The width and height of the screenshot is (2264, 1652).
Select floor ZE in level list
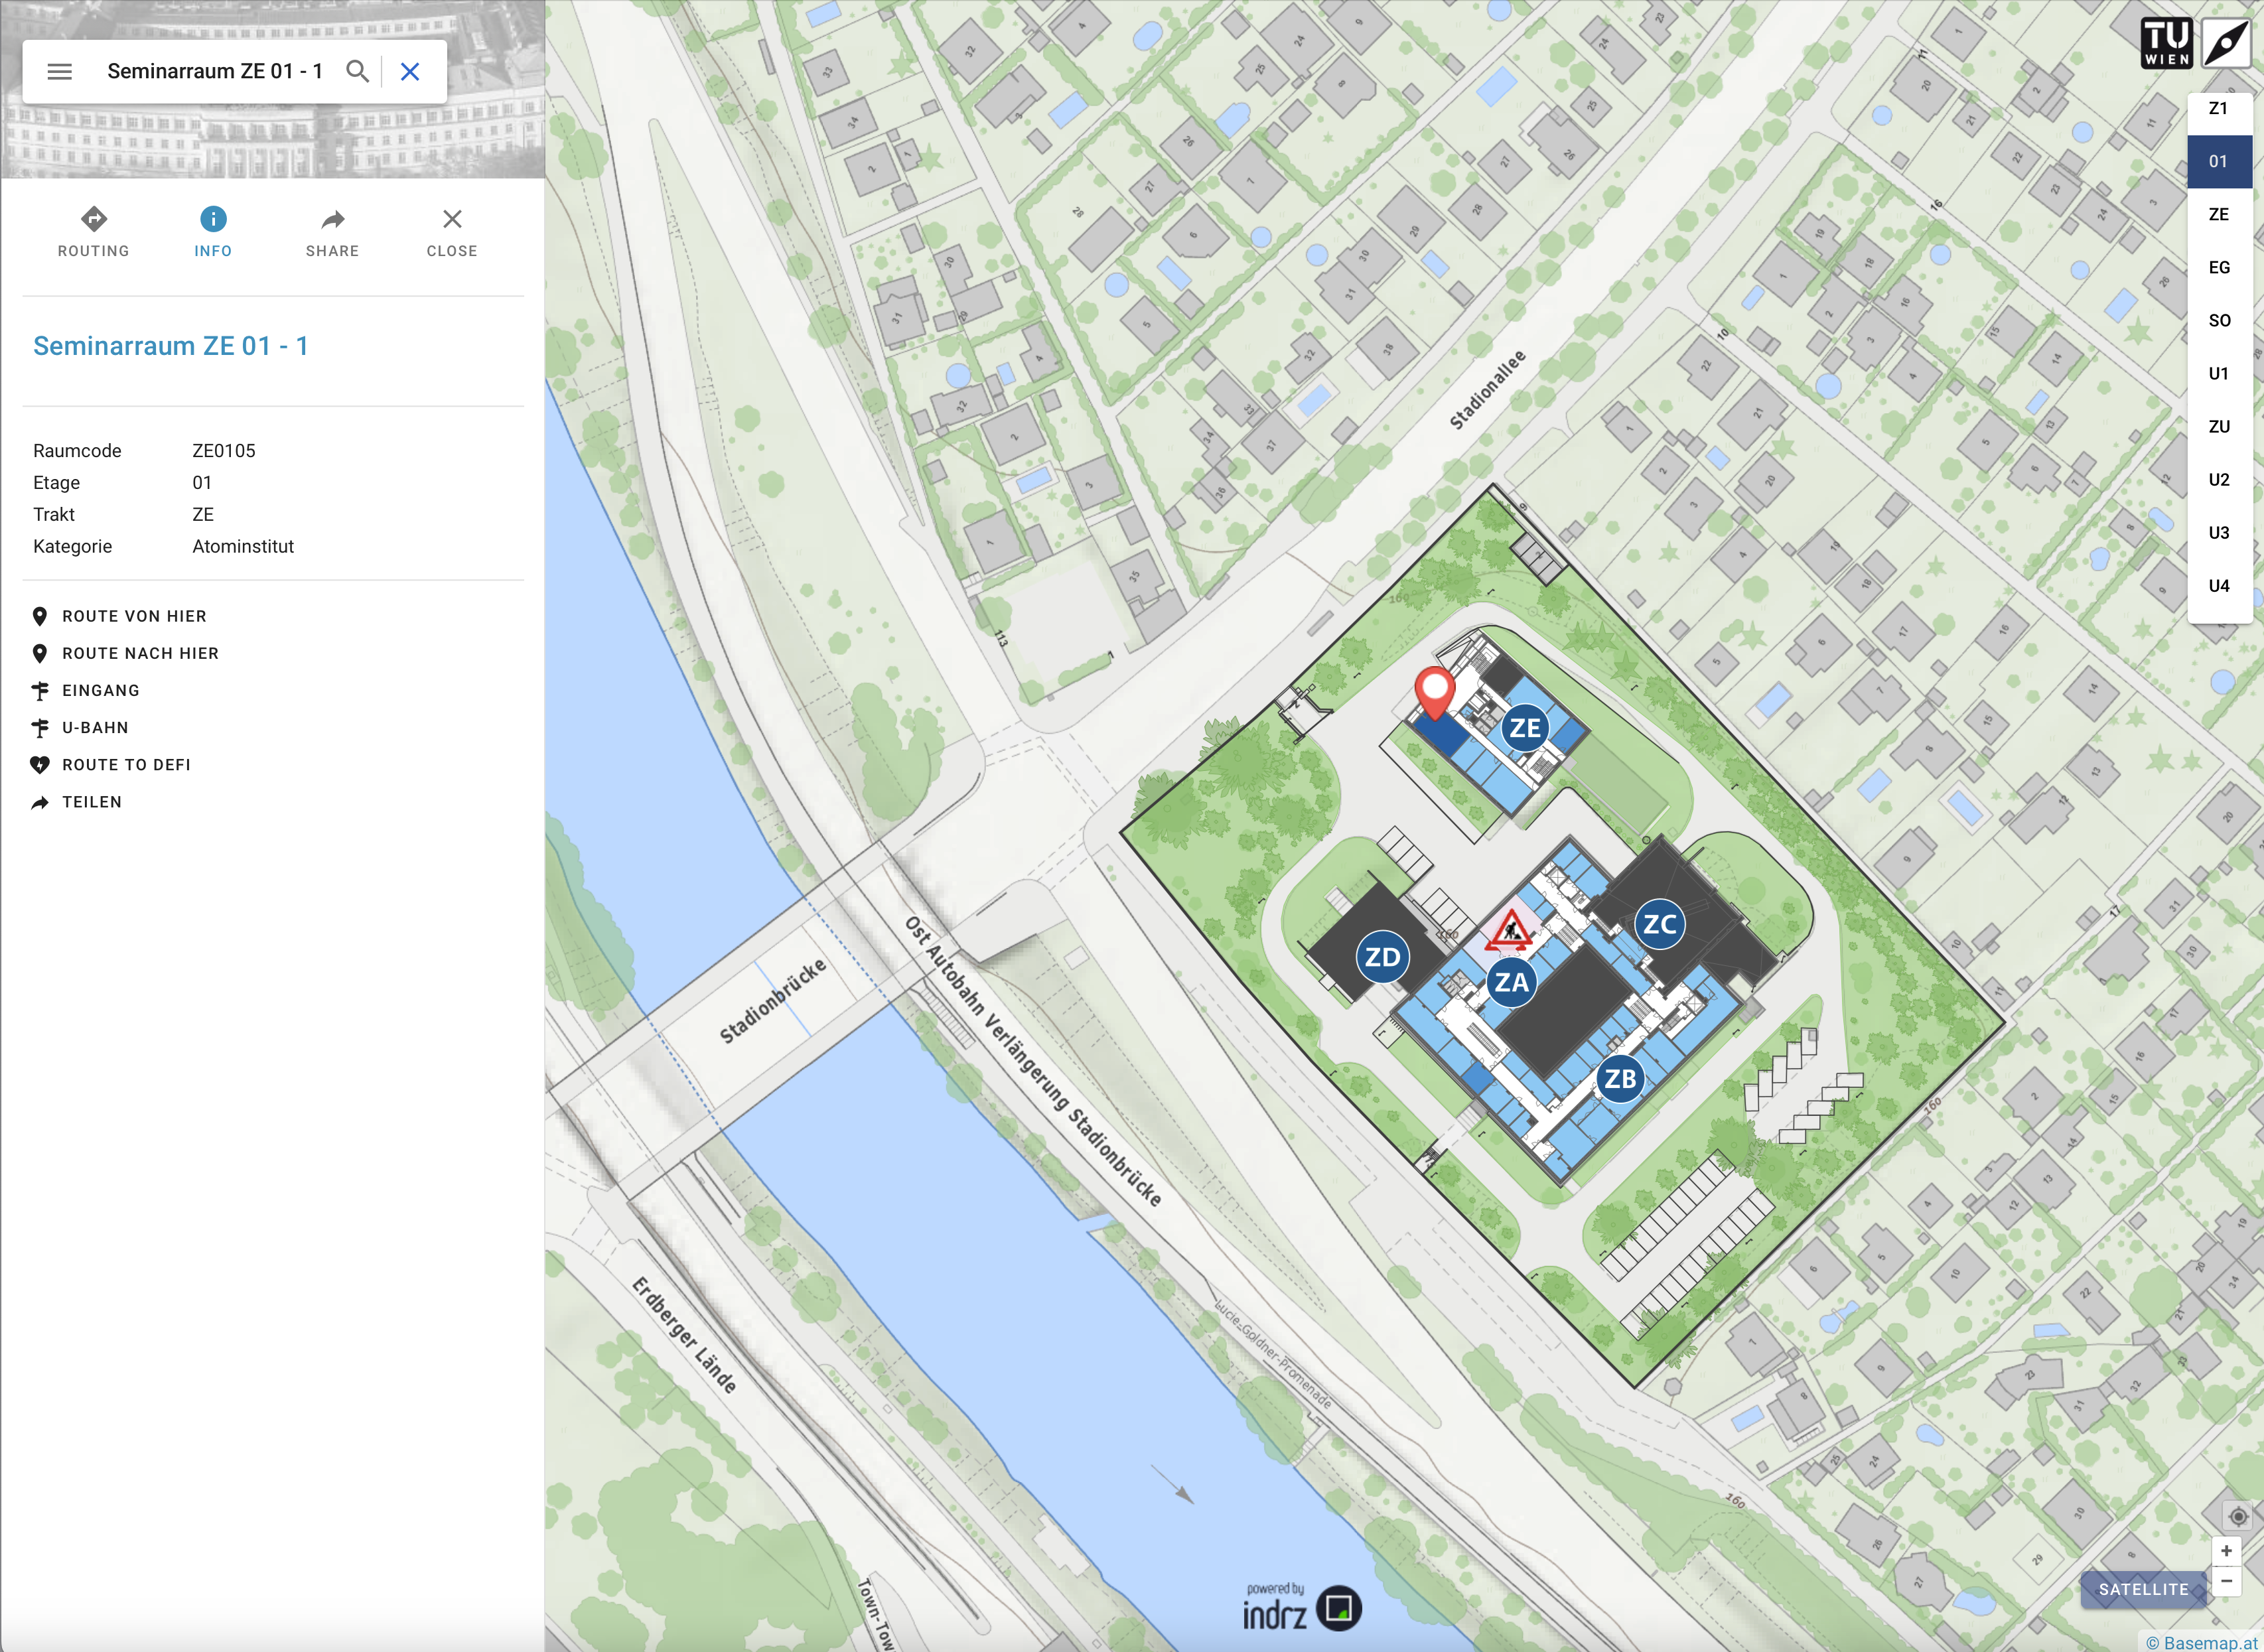coord(2219,214)
